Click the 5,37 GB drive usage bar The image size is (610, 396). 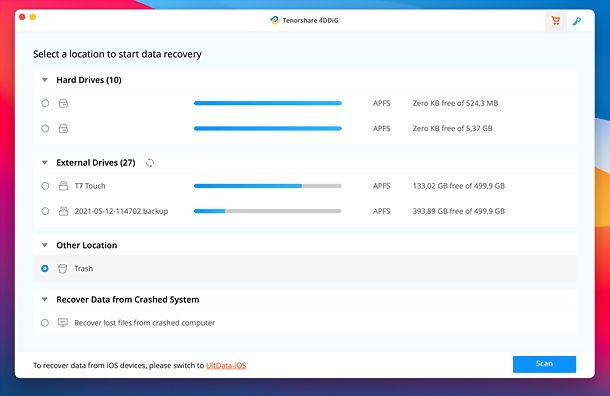(x=268, y=128)
